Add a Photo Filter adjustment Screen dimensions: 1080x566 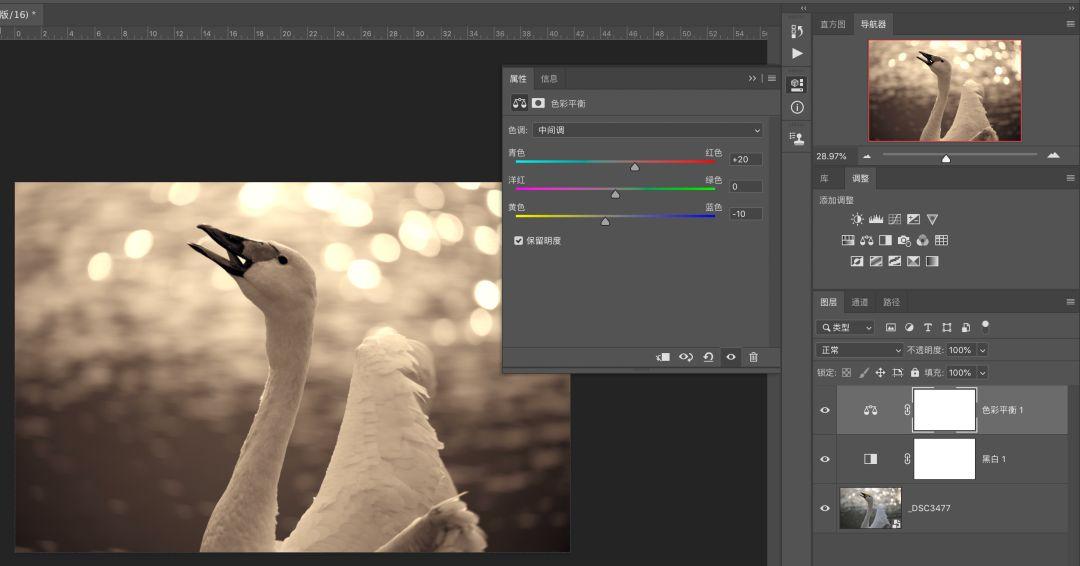click(904, 240)
